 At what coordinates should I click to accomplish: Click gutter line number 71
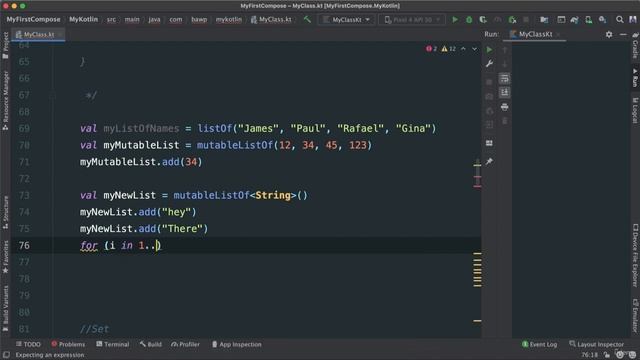(24, 162)
